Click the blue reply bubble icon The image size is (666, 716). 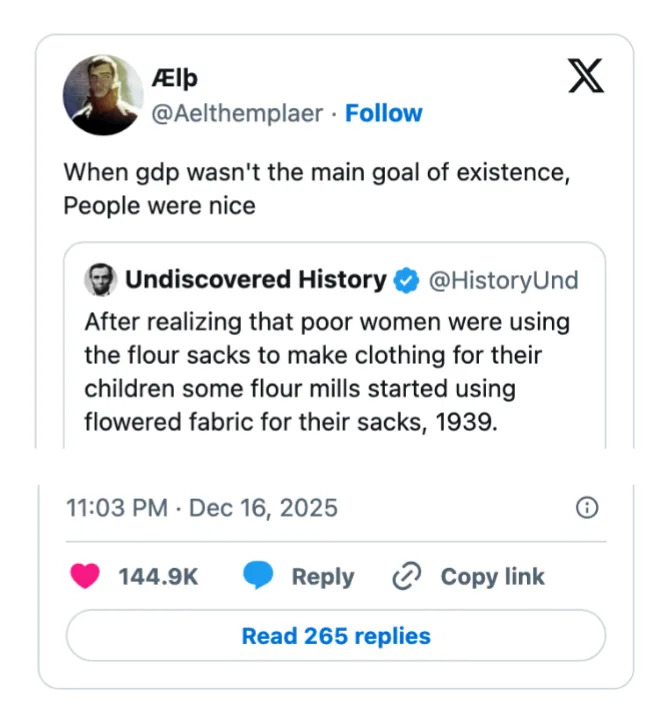coord(259,576)
